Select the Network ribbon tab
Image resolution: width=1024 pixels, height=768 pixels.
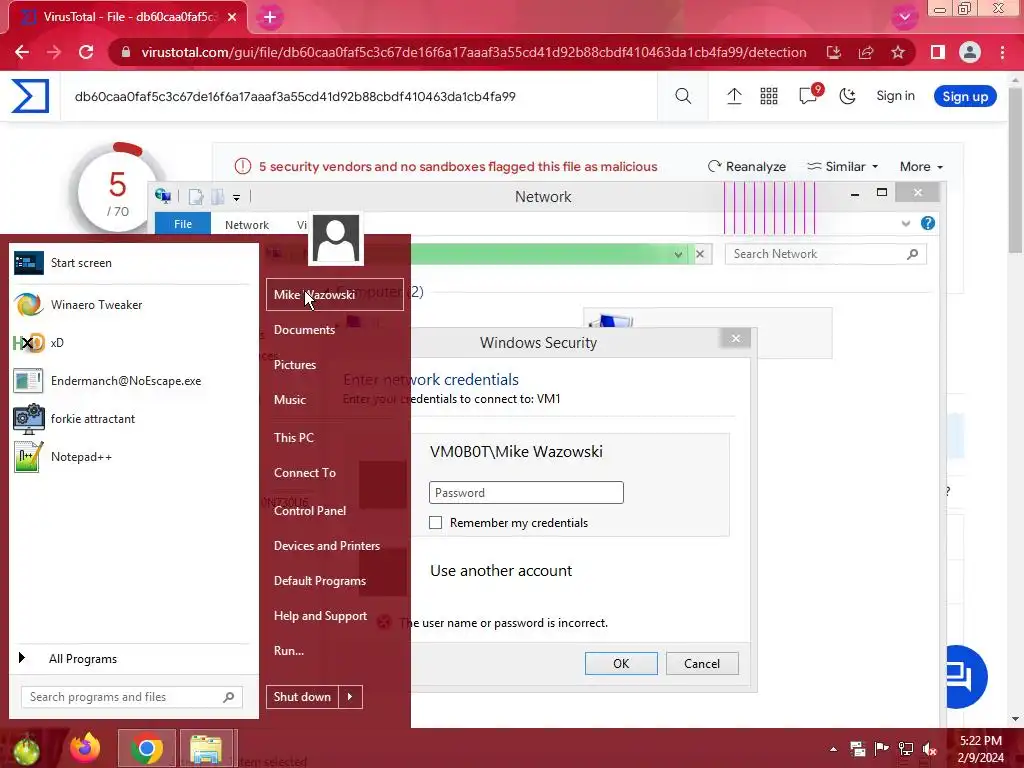pyautogui.click(x=246, y=225)
